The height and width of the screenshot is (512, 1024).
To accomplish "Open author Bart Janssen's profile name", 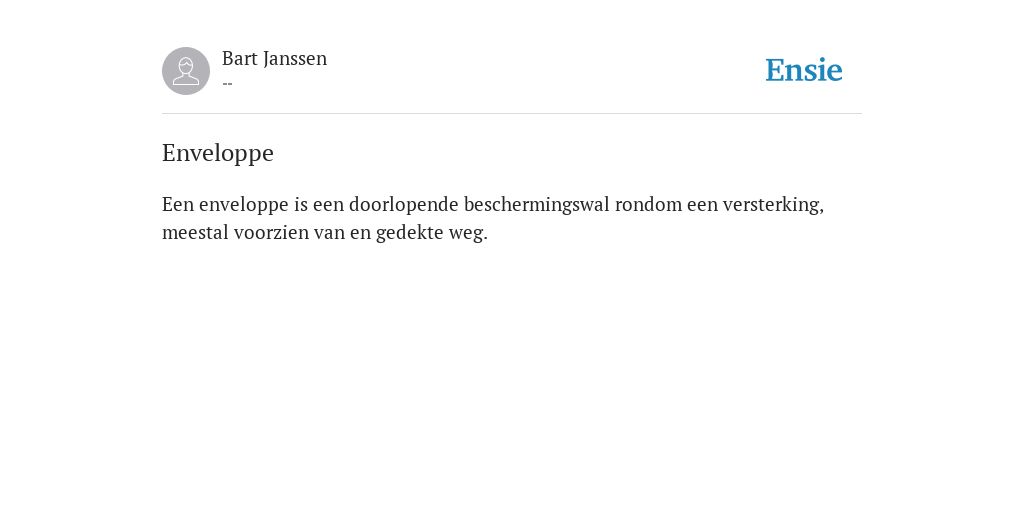I will coord(274,59).
